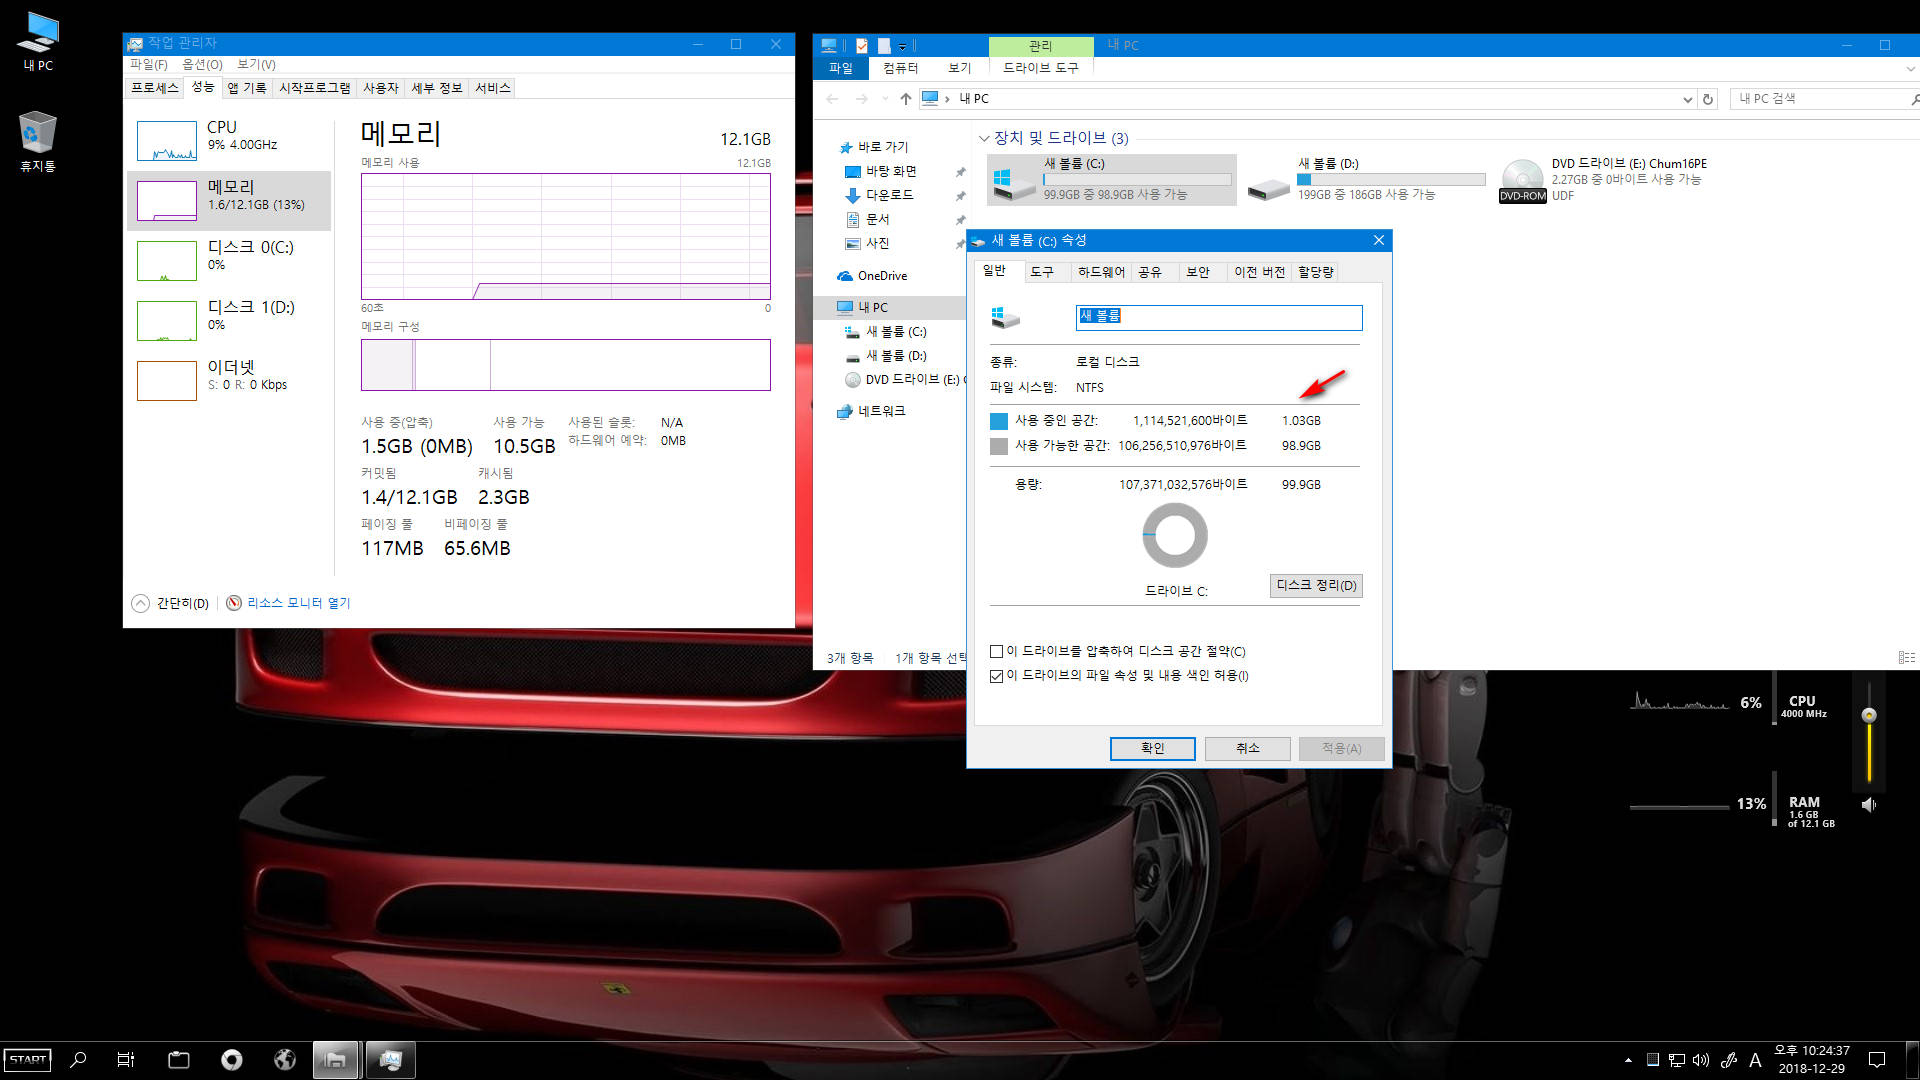Select 메모리 in the performance sidebar
1920x1080 pixels.
[229, 200]
